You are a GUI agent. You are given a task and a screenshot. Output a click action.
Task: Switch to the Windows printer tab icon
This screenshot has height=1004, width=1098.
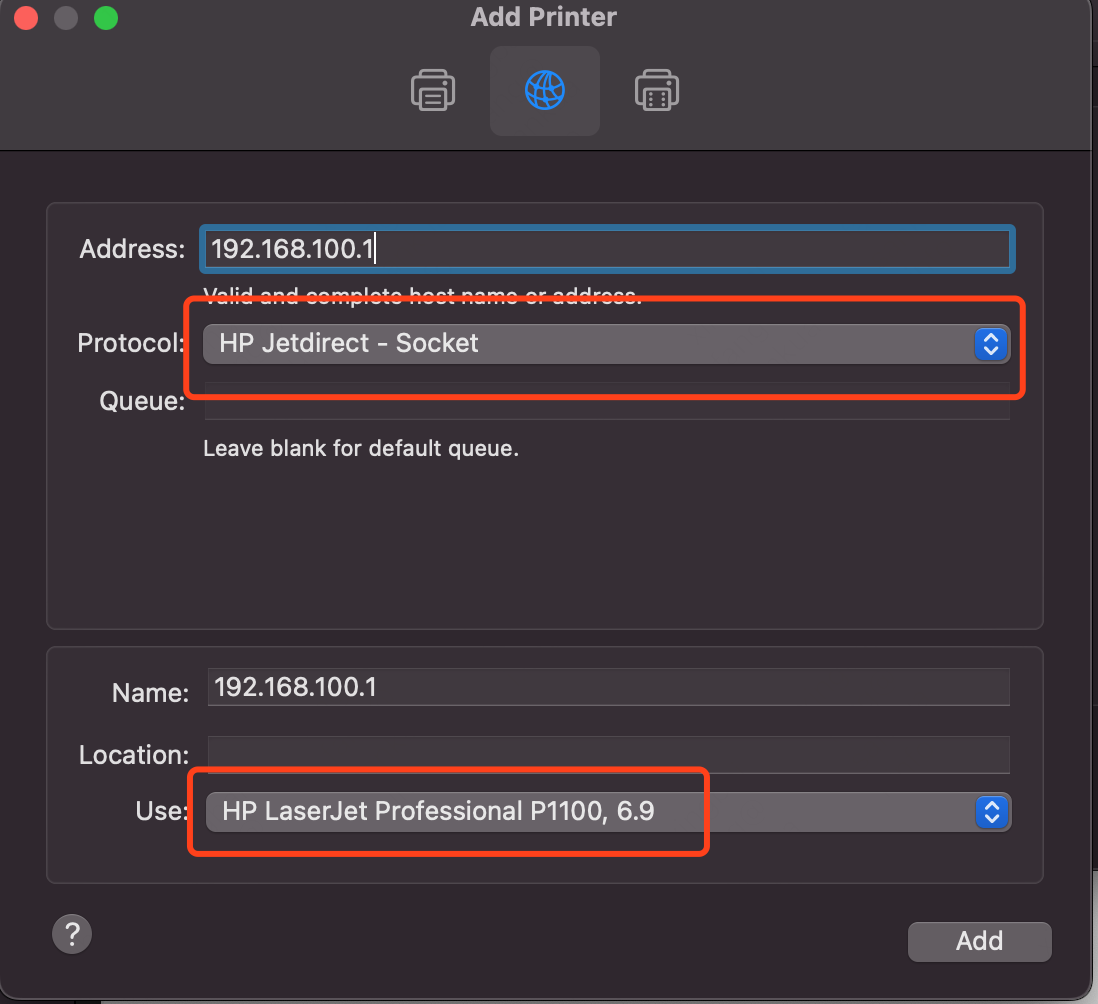657,91
